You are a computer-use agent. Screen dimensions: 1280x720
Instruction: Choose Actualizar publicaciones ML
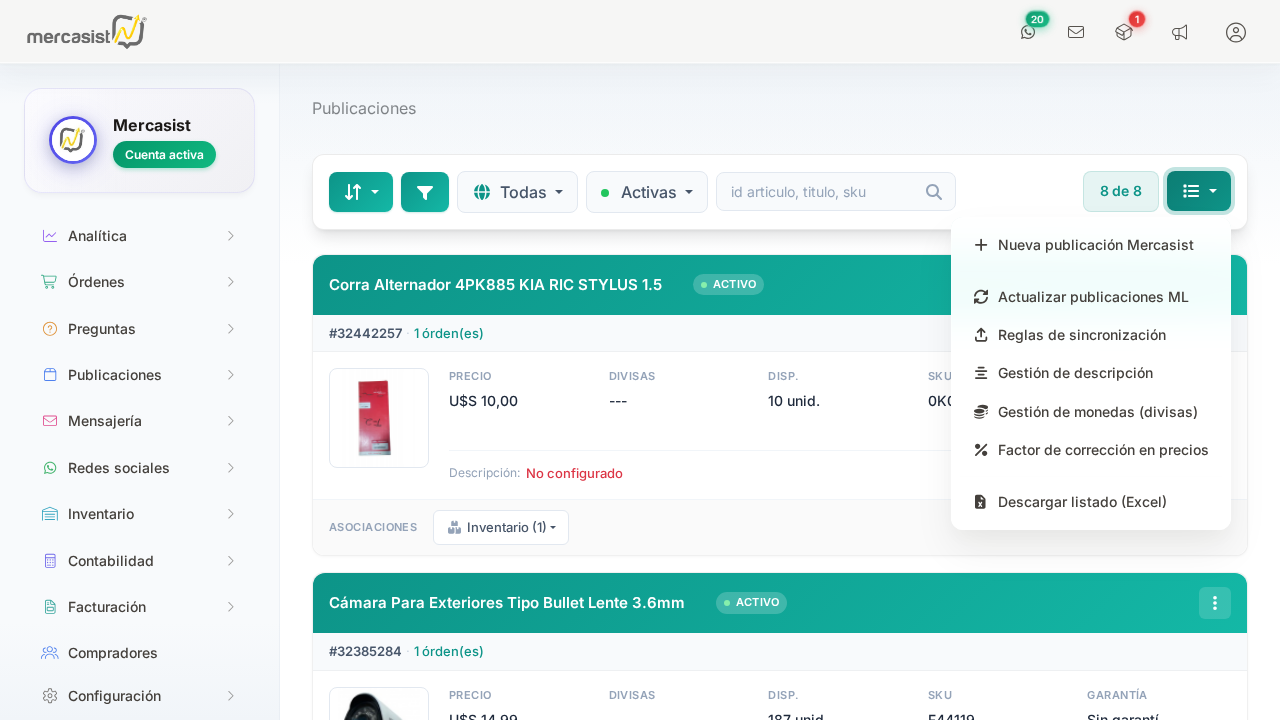(1092, 297)
